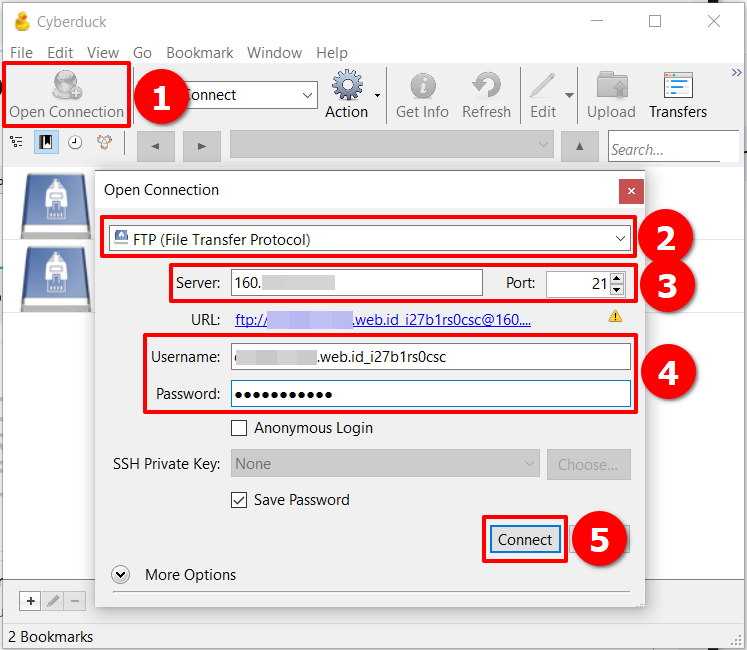Click into the Port field
The height and width of the screenshot is (650, 747).
578,284
